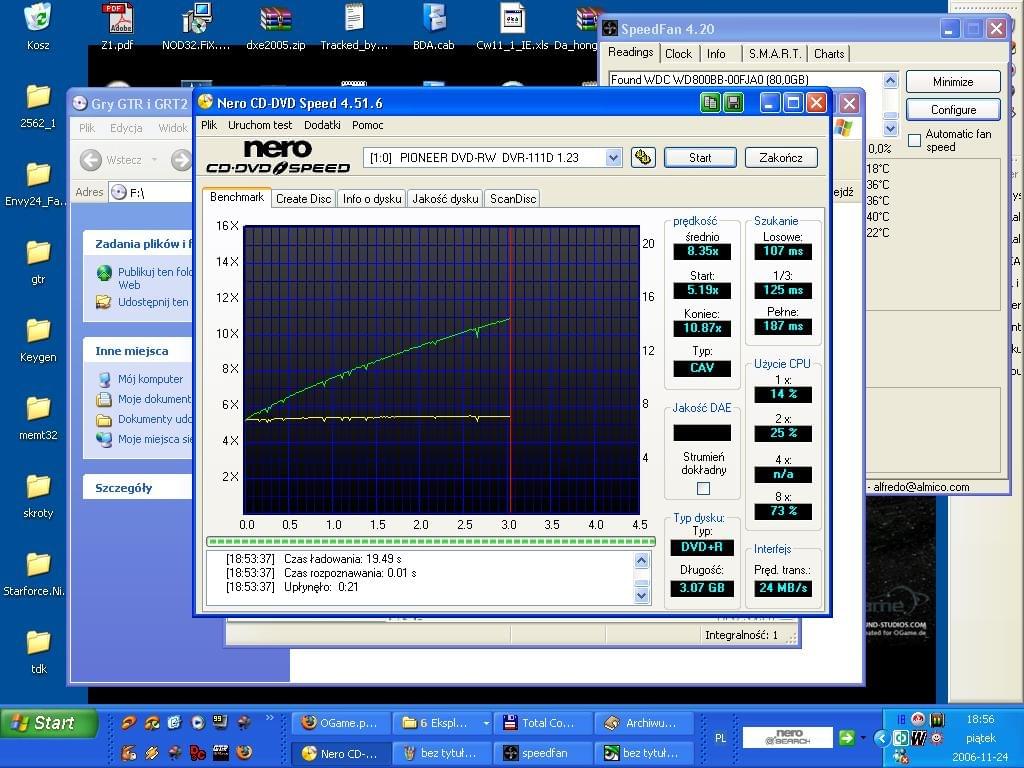Open the gtr desktop folder

[x=38, y=262]
